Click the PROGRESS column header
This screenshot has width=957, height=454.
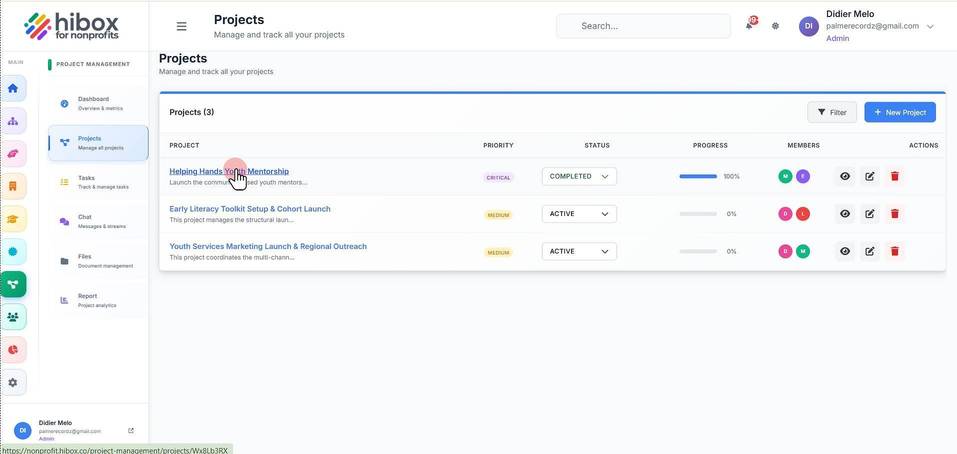coord(710,145)
